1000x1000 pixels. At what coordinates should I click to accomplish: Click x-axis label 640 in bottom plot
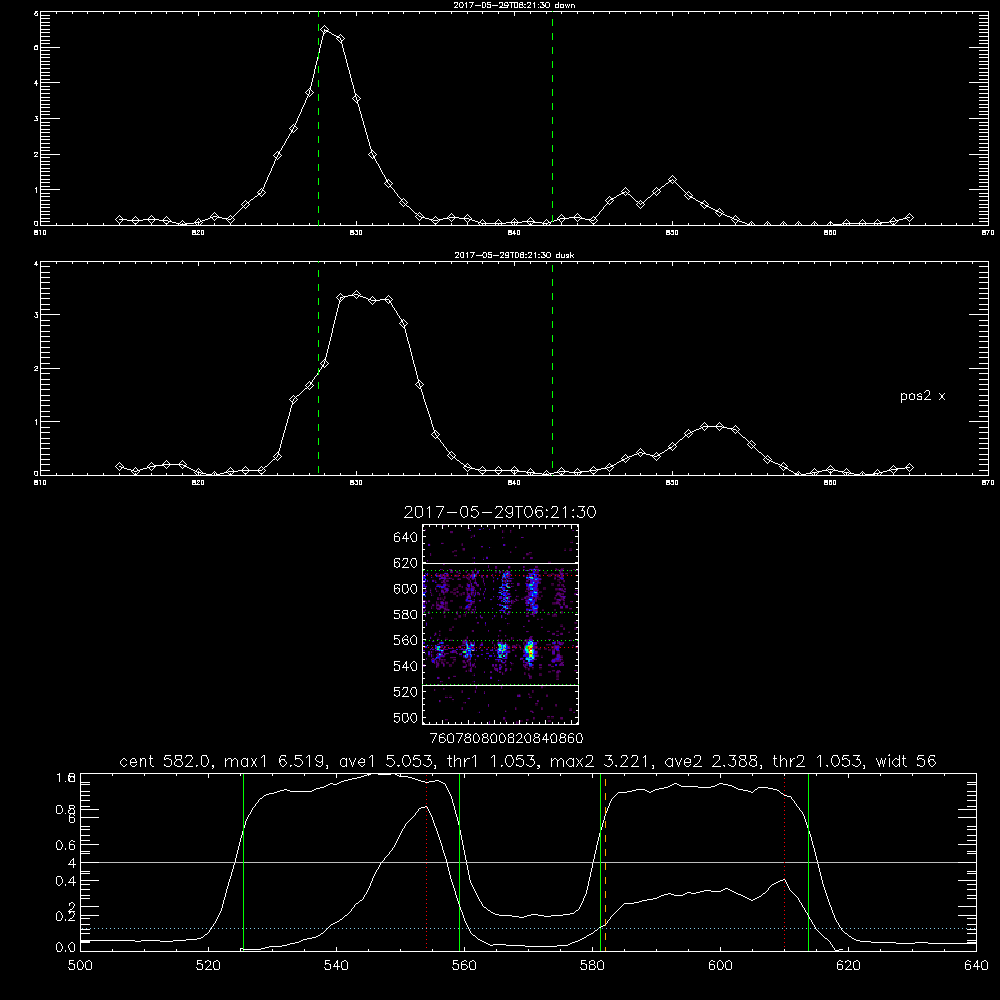pyautogui.click(x=976, y=966)
